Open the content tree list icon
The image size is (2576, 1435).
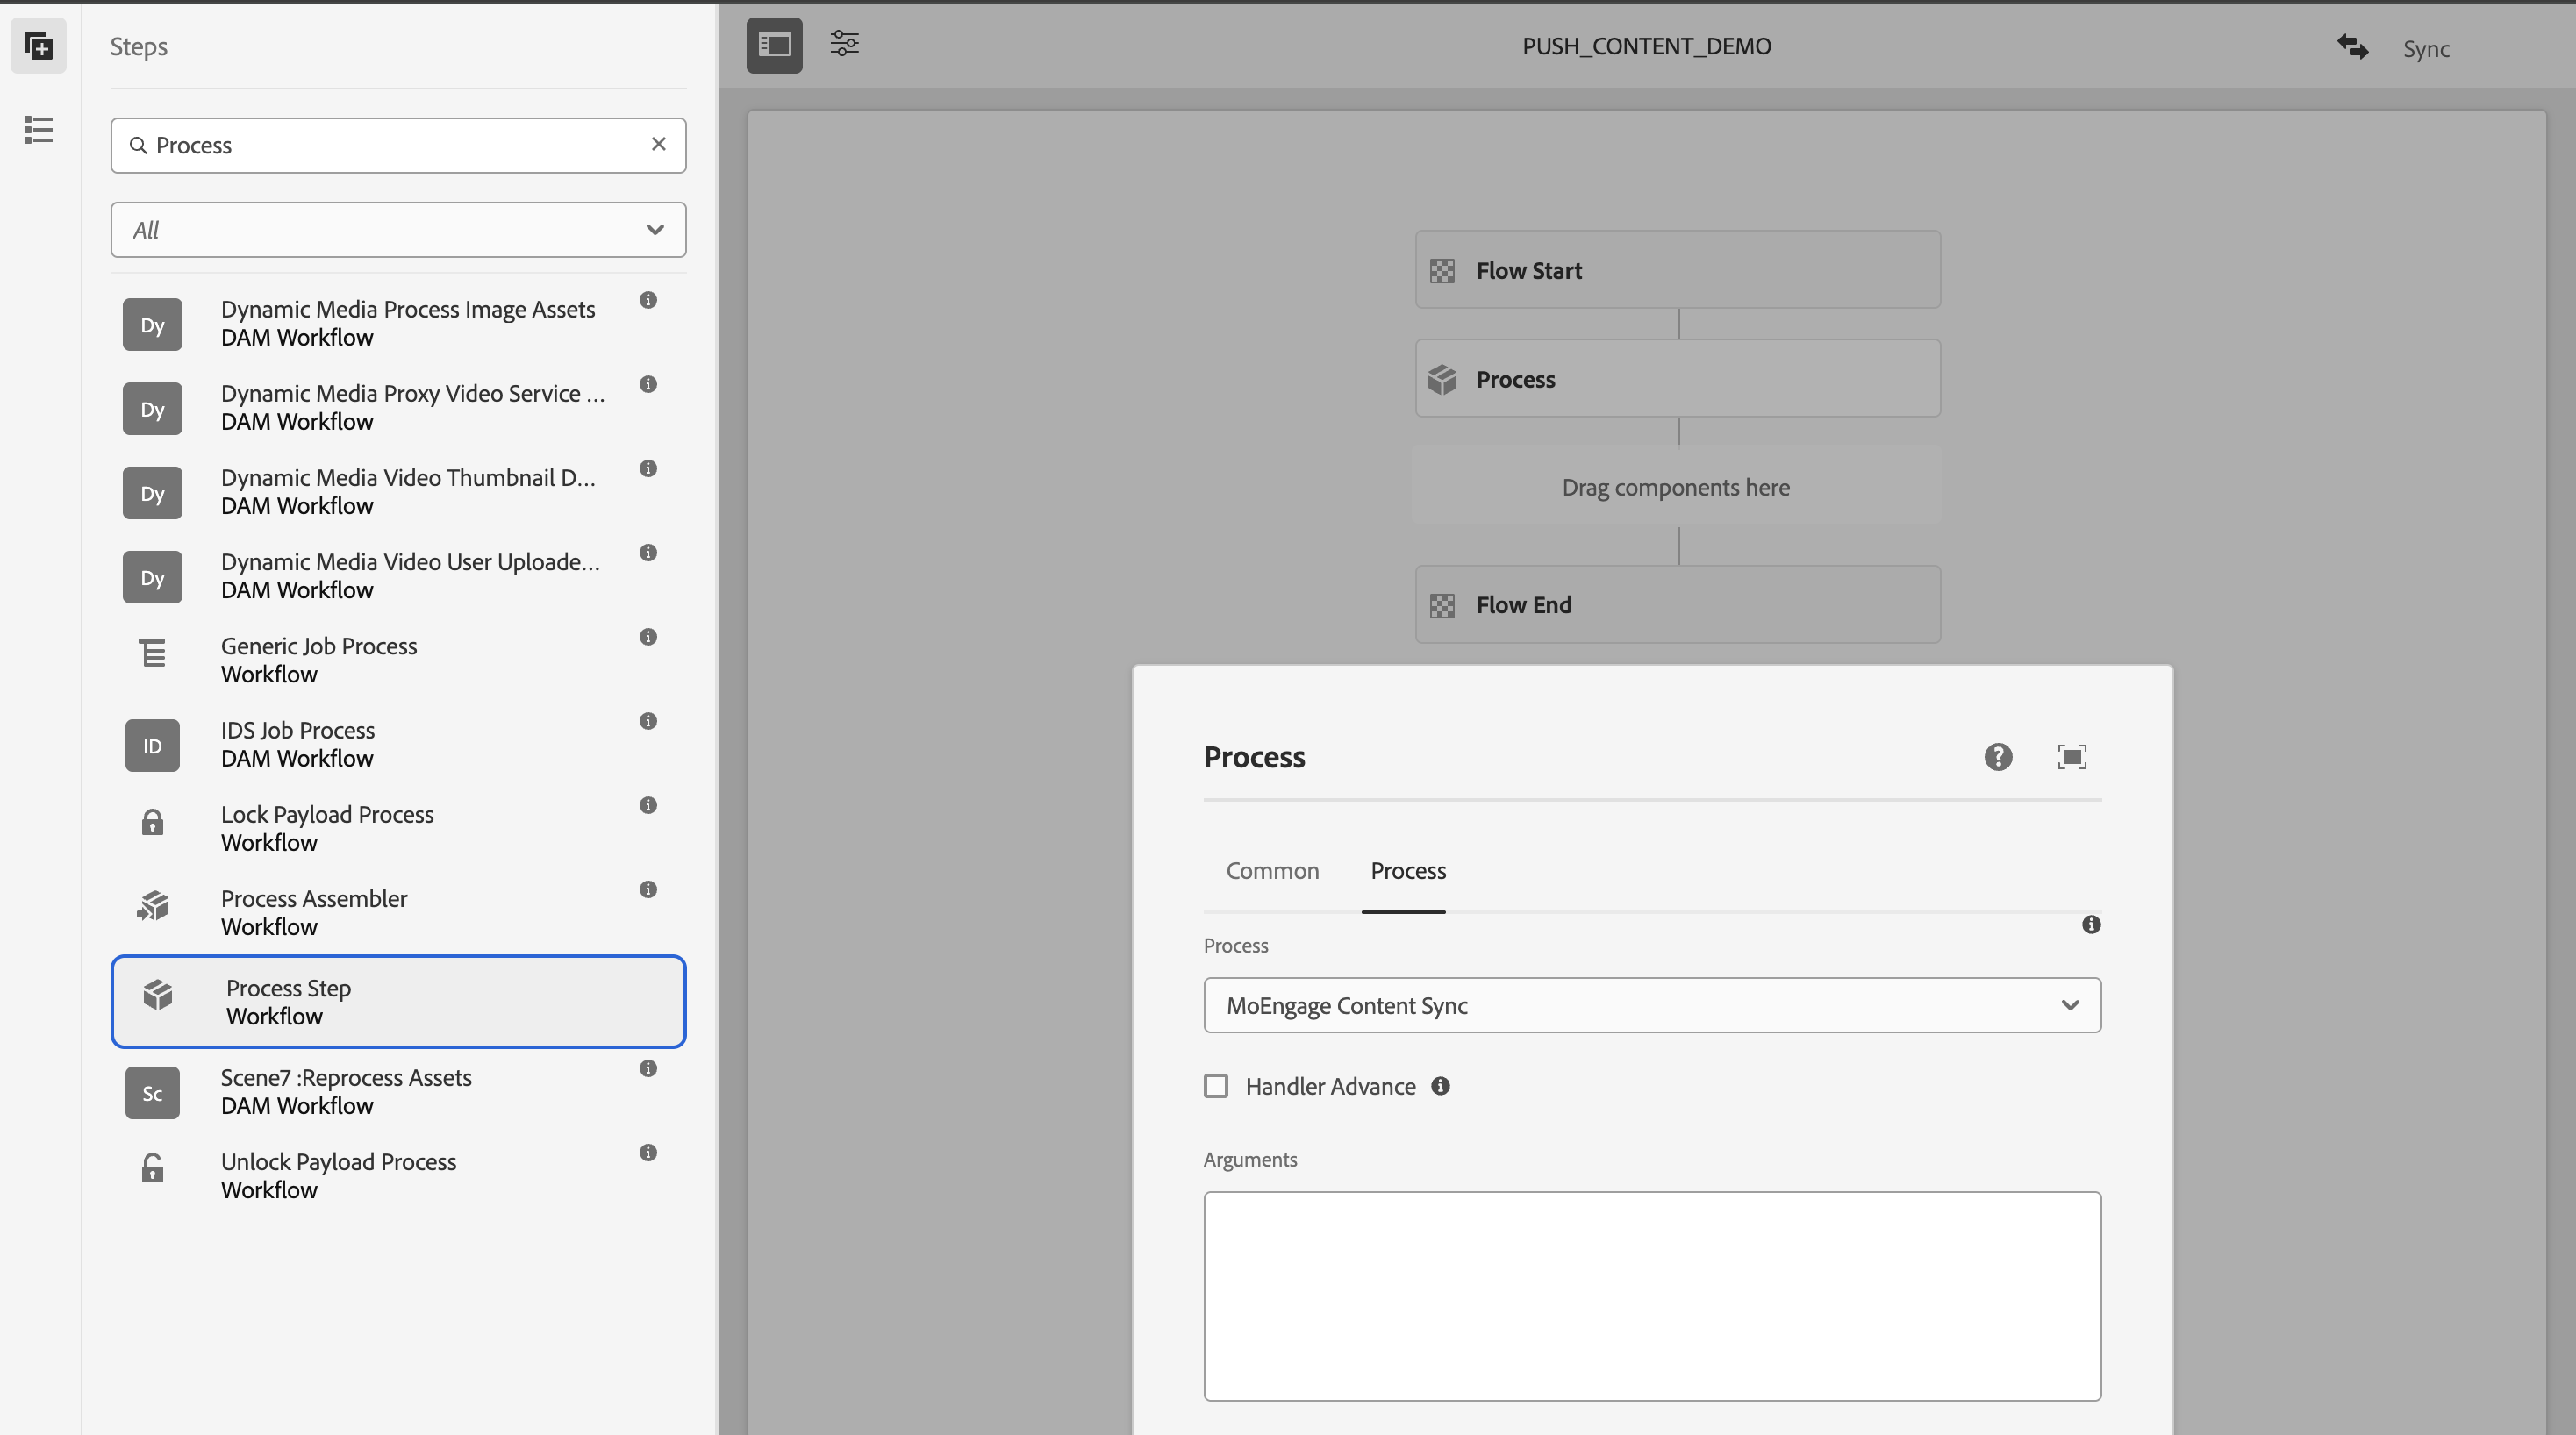[38, 130]
